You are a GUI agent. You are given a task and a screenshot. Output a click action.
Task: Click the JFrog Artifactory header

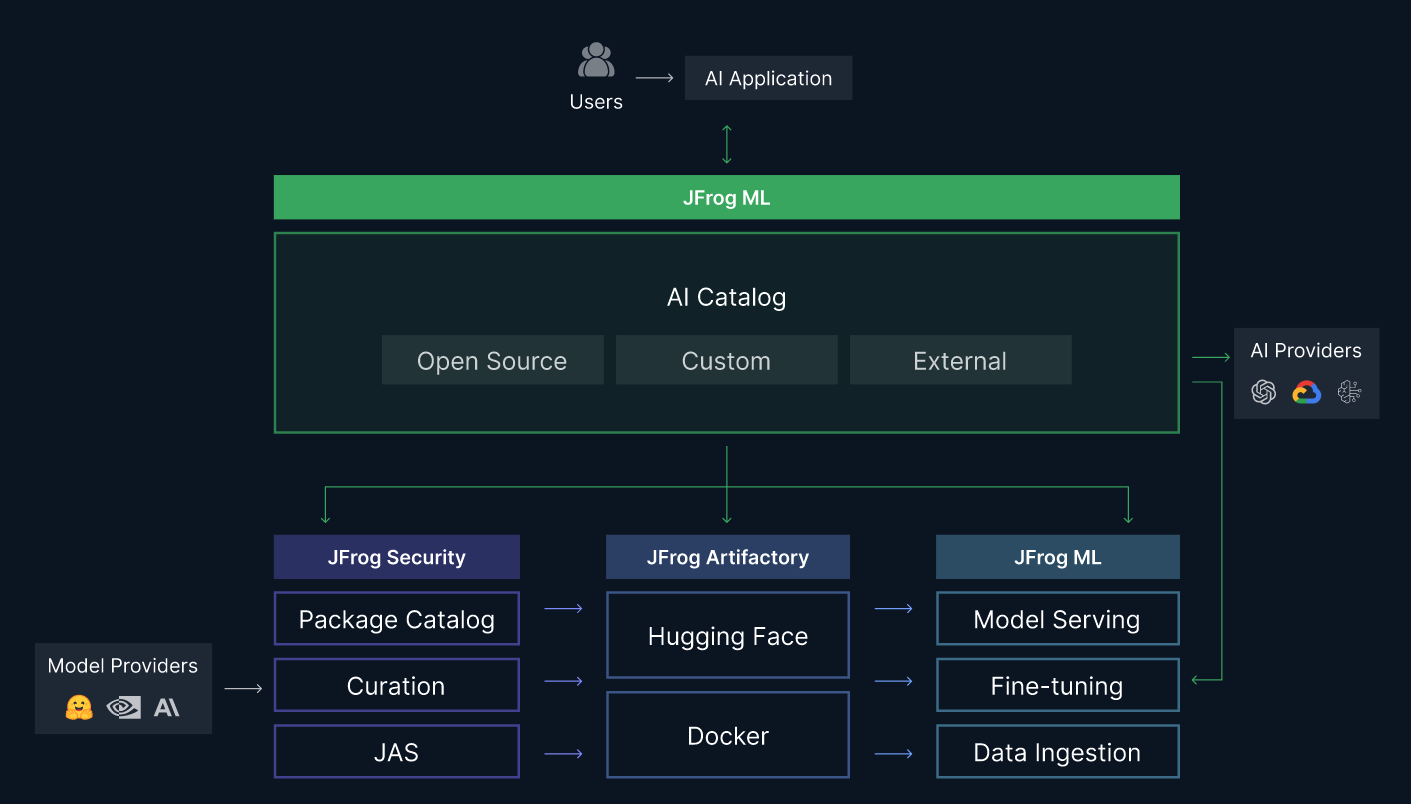(x=728, y=557)
